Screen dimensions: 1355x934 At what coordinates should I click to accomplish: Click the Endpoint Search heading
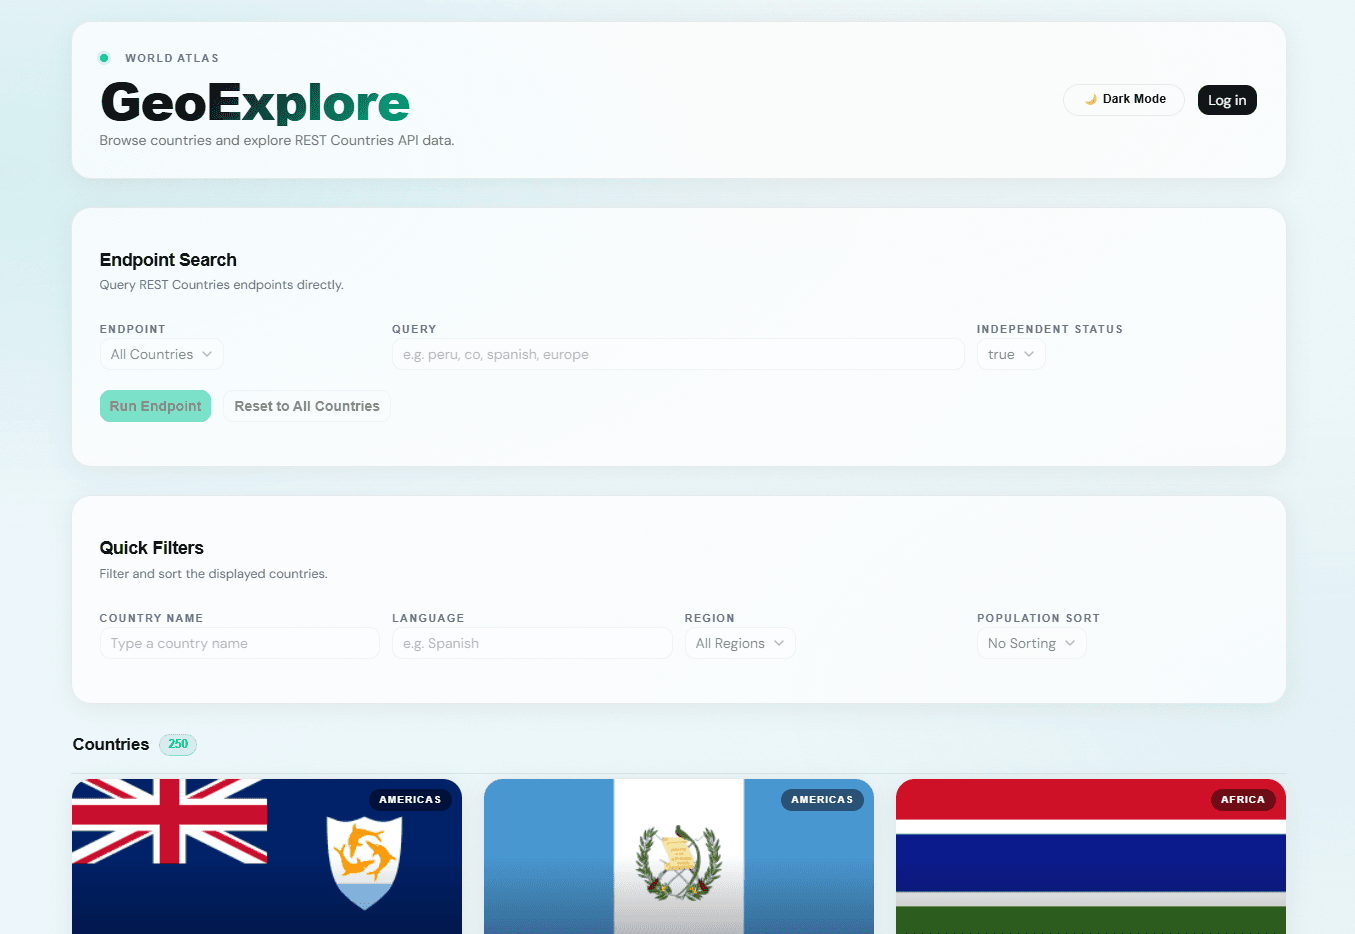pyautogui.click(x=168, y=260)
